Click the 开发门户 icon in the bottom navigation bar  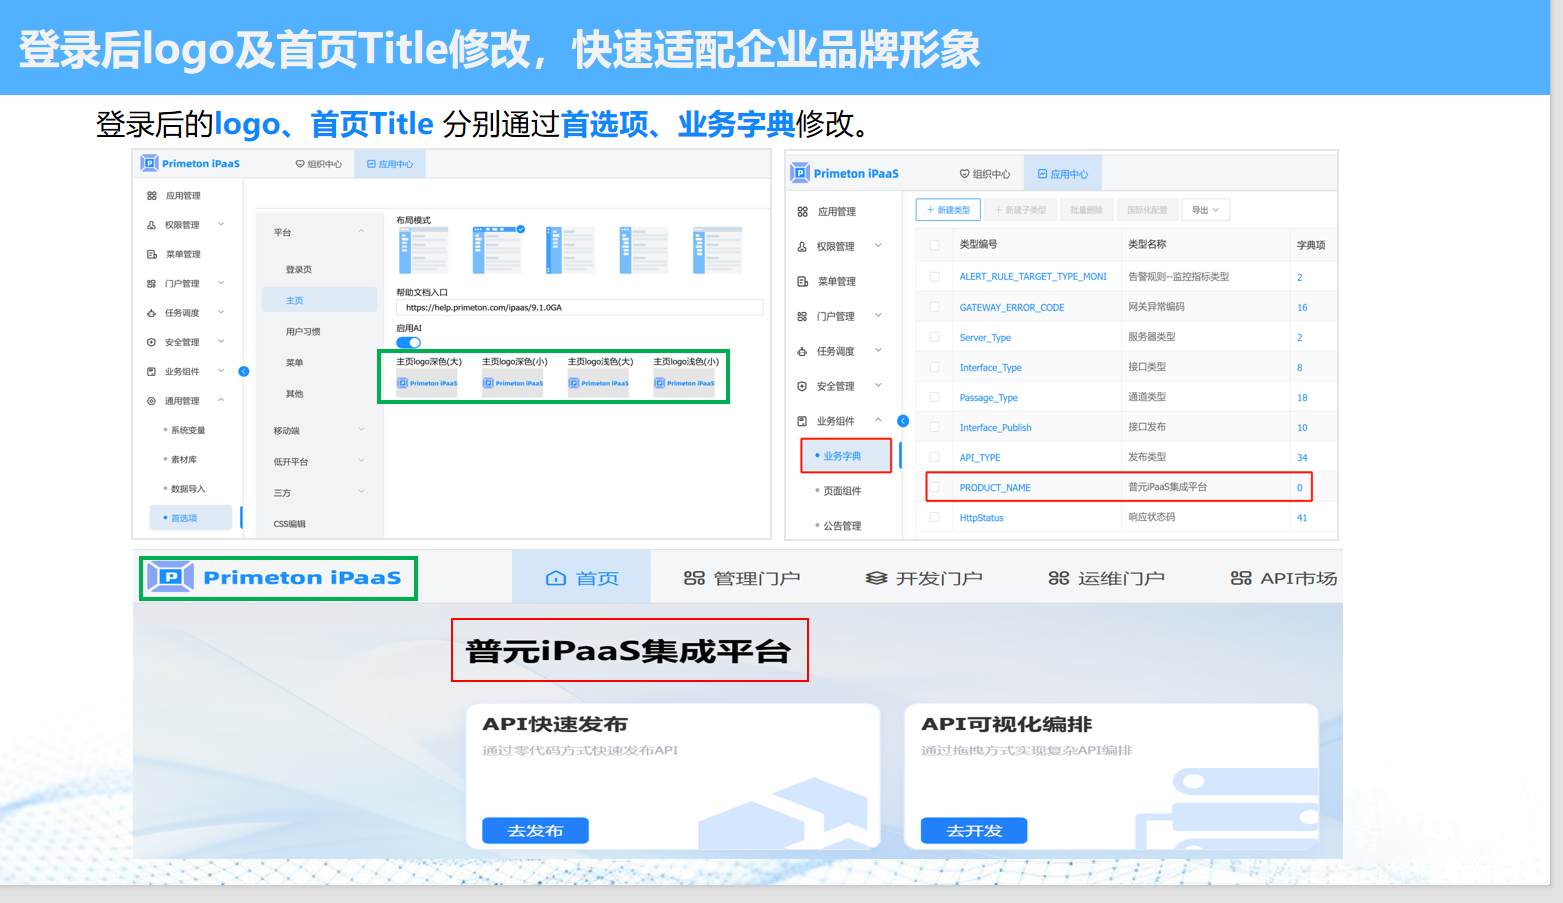tap(876, 579)
